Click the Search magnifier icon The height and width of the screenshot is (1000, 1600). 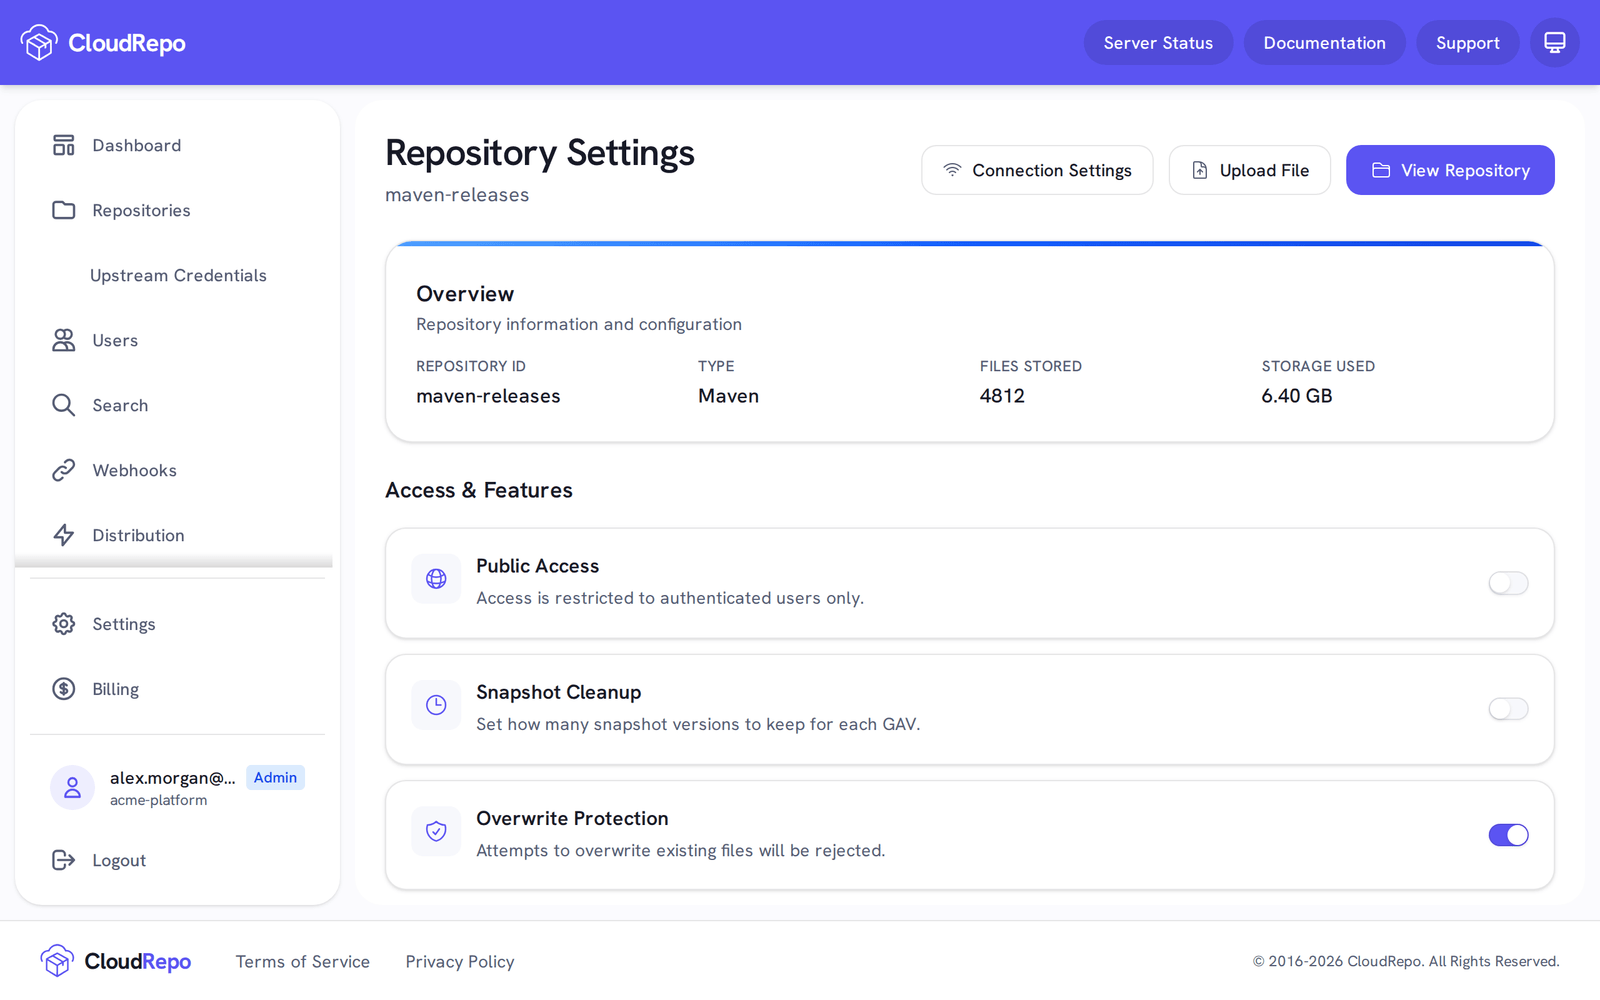click(64, 406)
